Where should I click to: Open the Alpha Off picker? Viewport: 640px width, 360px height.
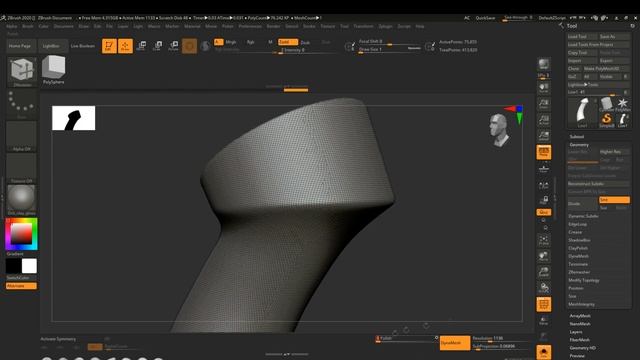pos(22,136)
